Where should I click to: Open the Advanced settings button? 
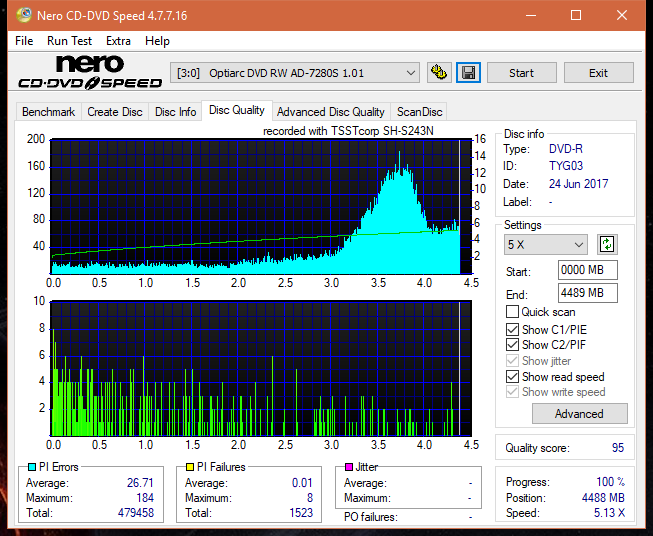pos(579,414)
